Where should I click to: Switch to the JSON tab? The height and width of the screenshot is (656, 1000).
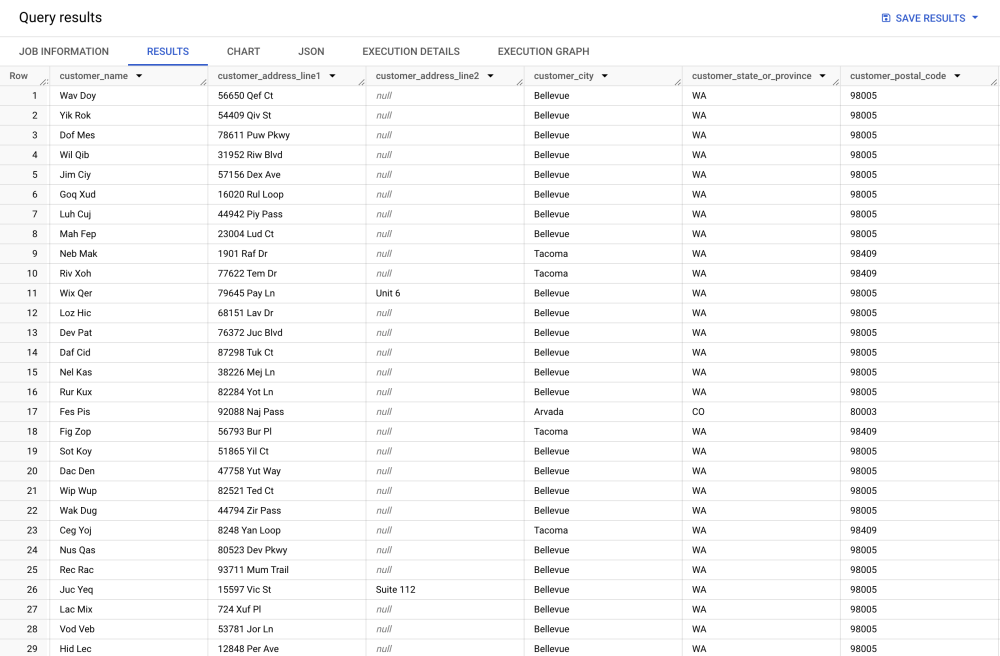pos(311,52)
